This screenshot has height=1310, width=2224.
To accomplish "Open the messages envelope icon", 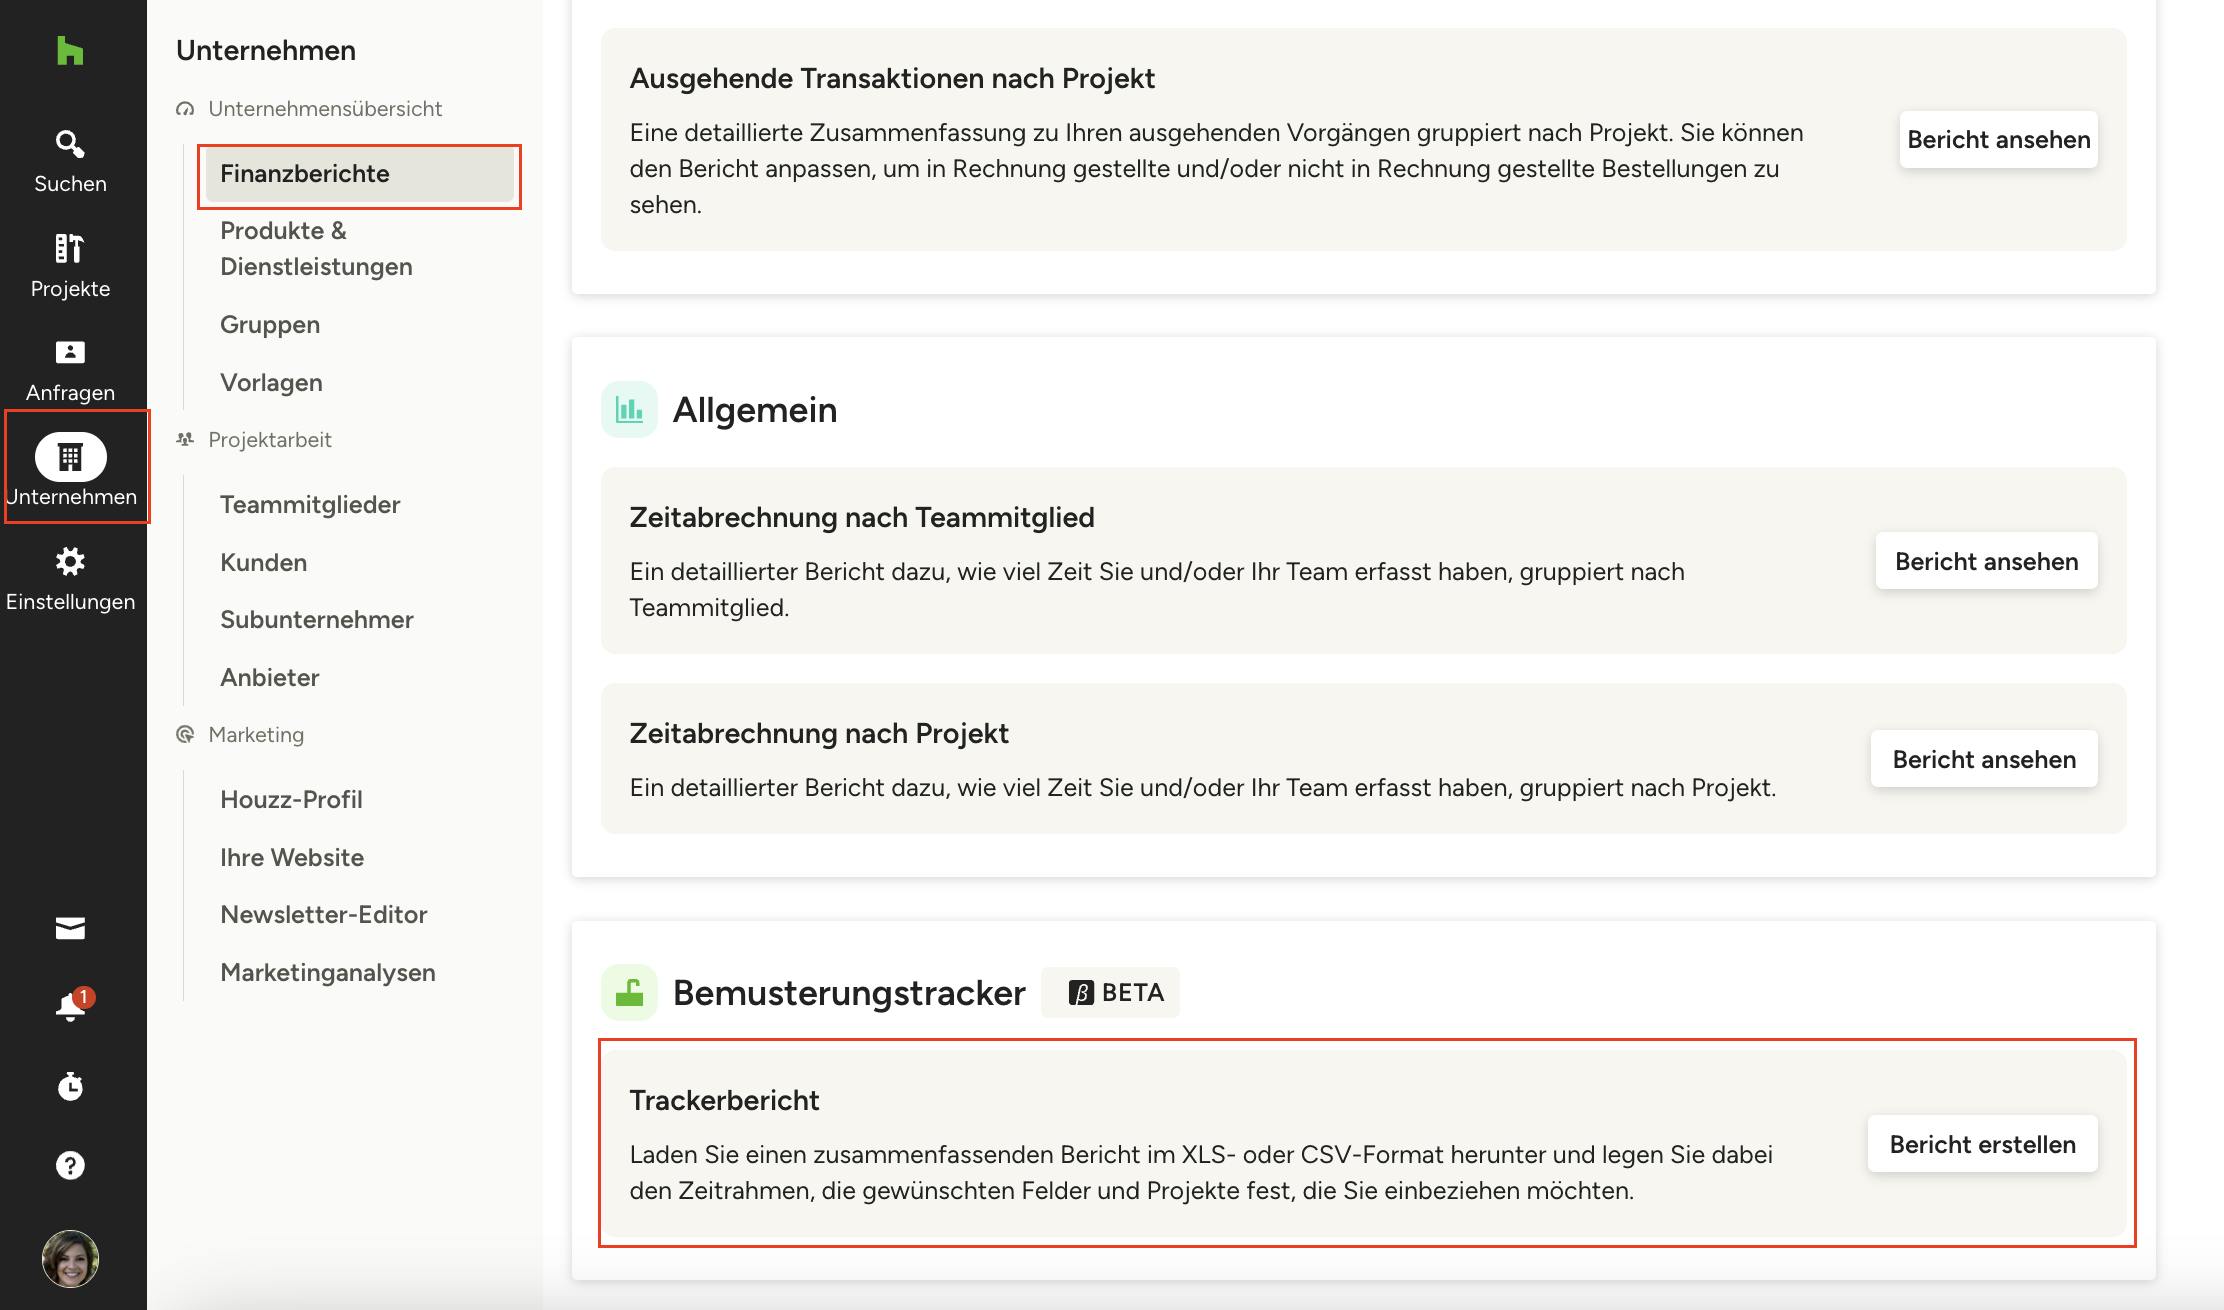I will [70, 929].
